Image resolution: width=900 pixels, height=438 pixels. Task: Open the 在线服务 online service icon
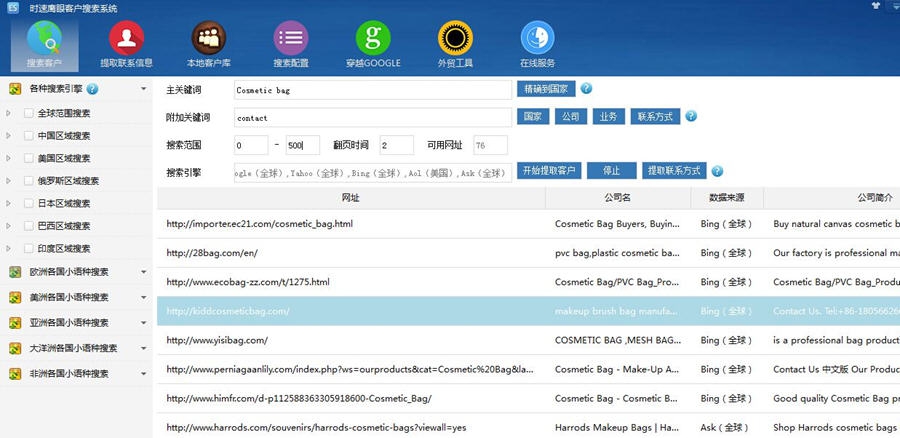[537, 42]
